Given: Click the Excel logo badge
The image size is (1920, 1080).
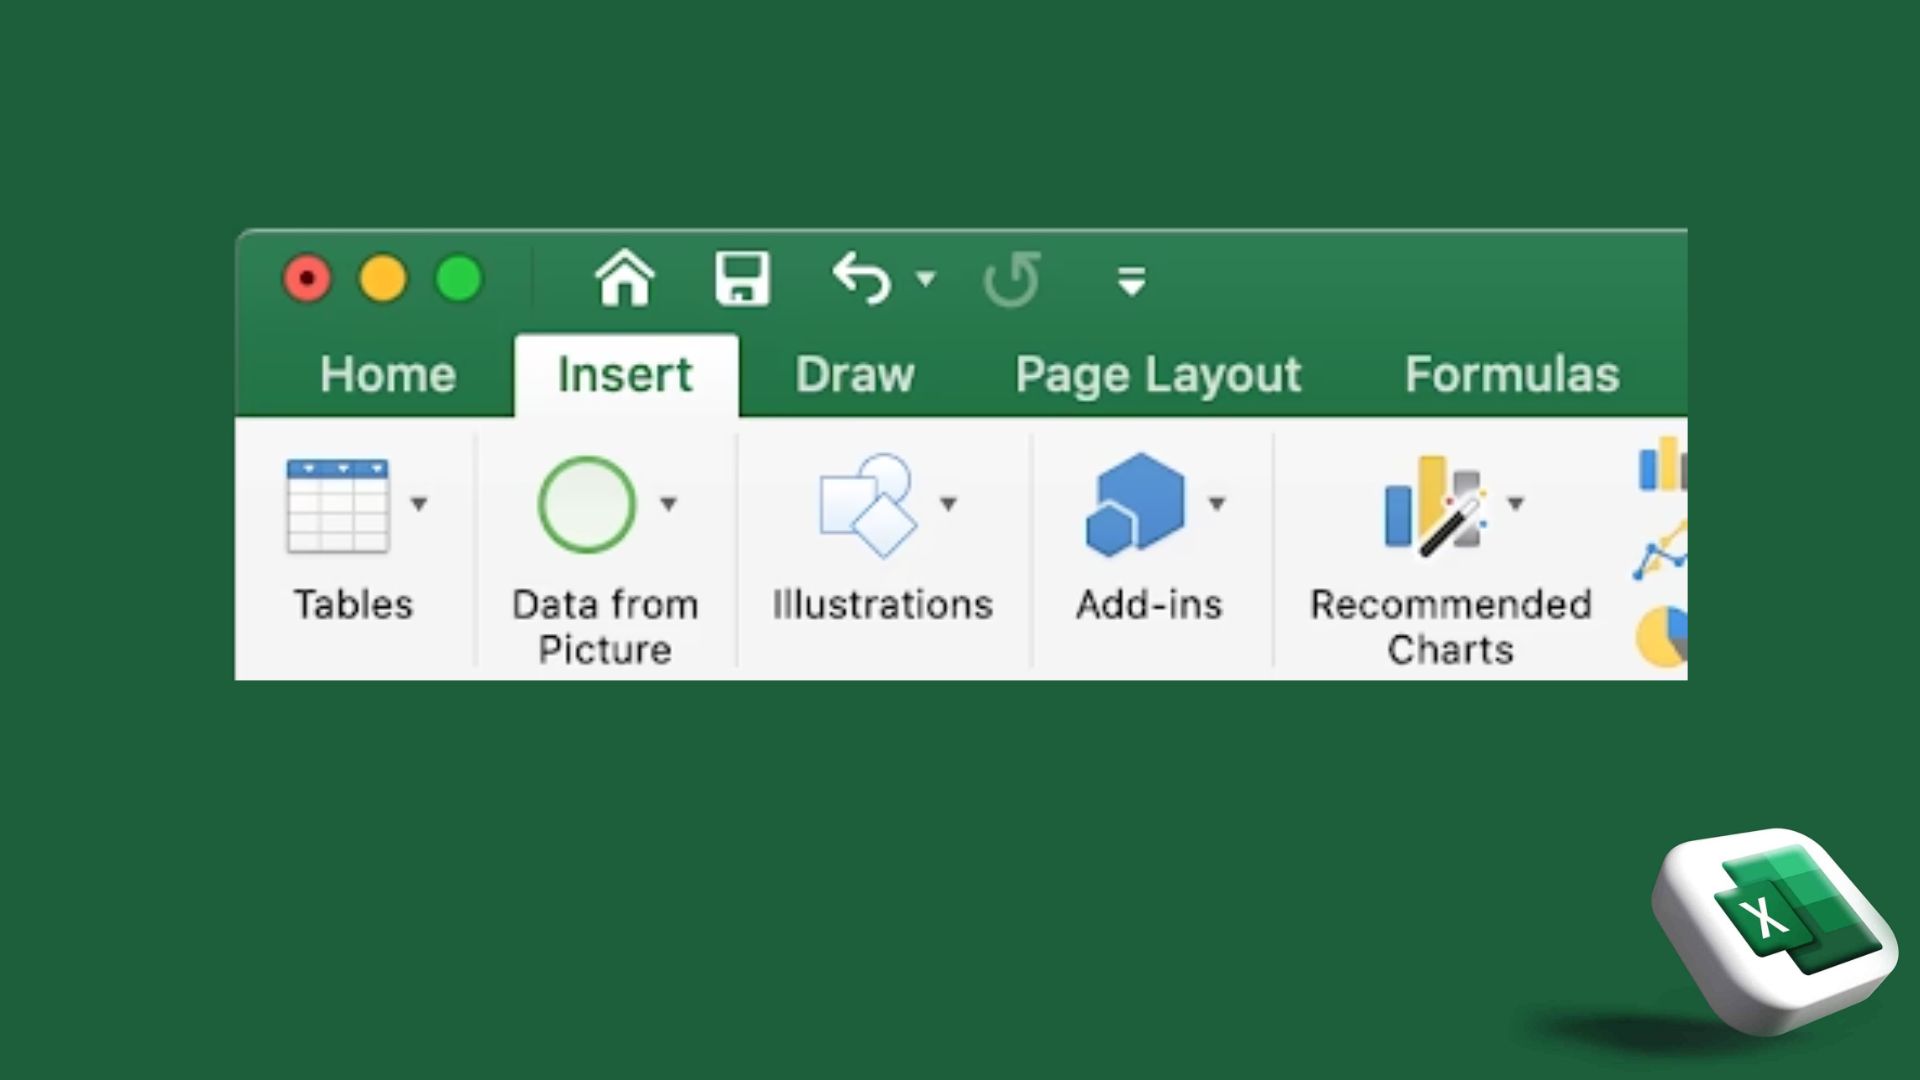Looking at the screenshot, I should [x=1776, y=930].
